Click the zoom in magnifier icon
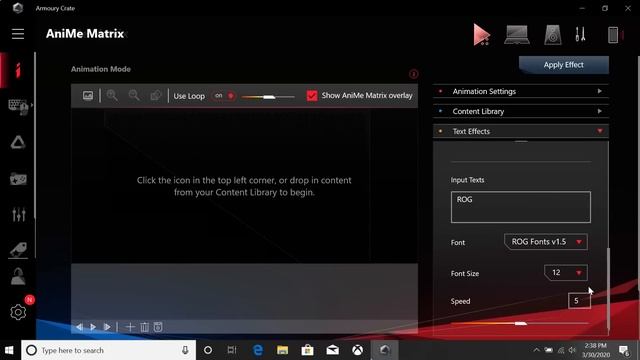This screenshot has height=360, width=640. (112, 96)
